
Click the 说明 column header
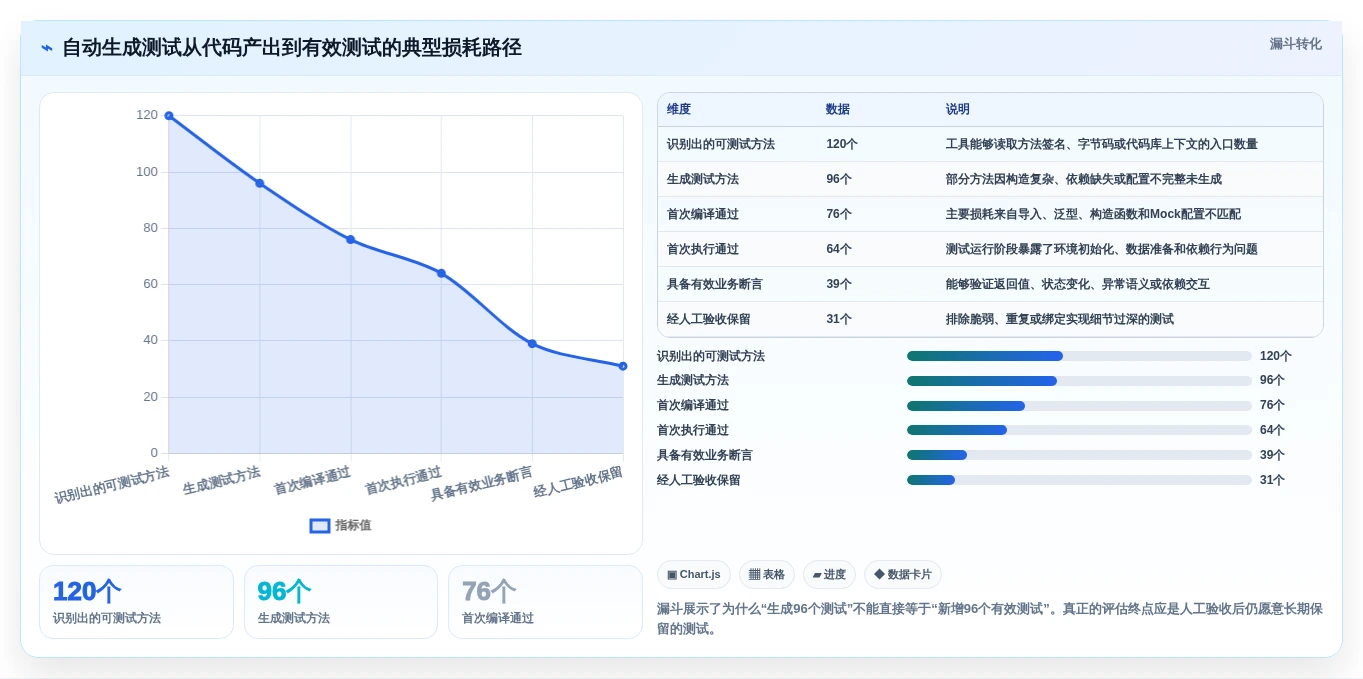[958, 109]
